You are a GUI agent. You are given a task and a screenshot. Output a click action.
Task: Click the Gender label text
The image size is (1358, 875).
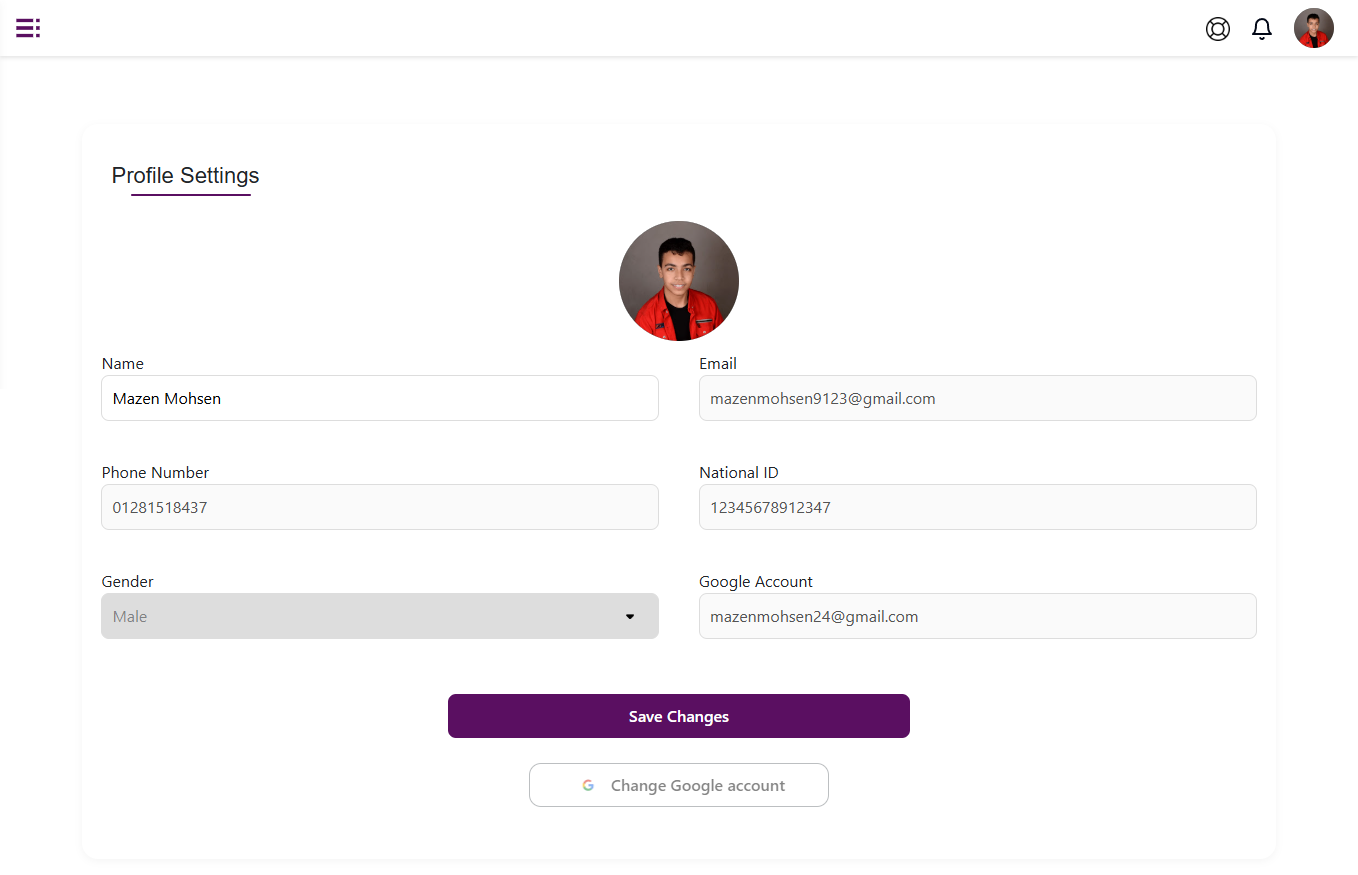pyautogui.click(x=128, y=582)
